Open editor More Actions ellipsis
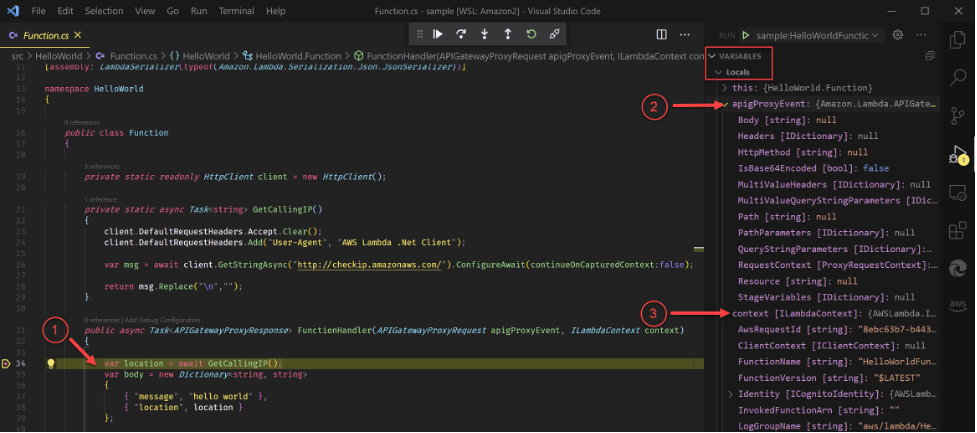This screenshot has height=433, width=977. tap(685, 34)
